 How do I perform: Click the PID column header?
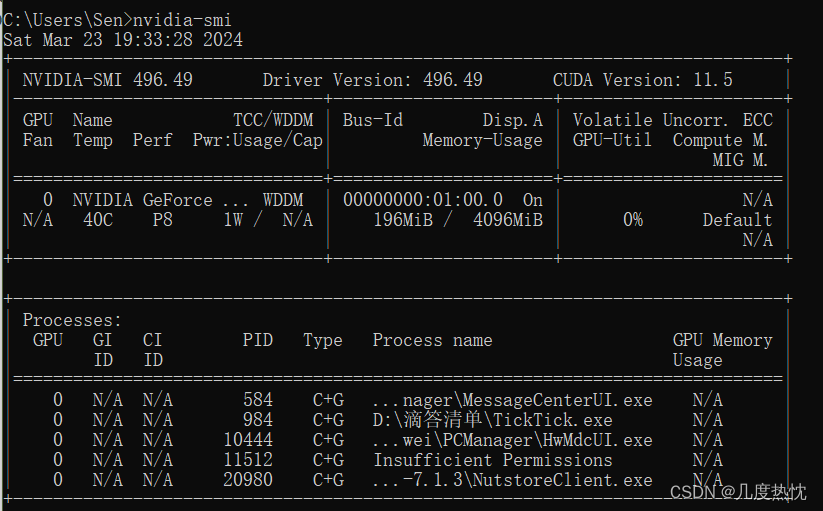coord(258,340)
